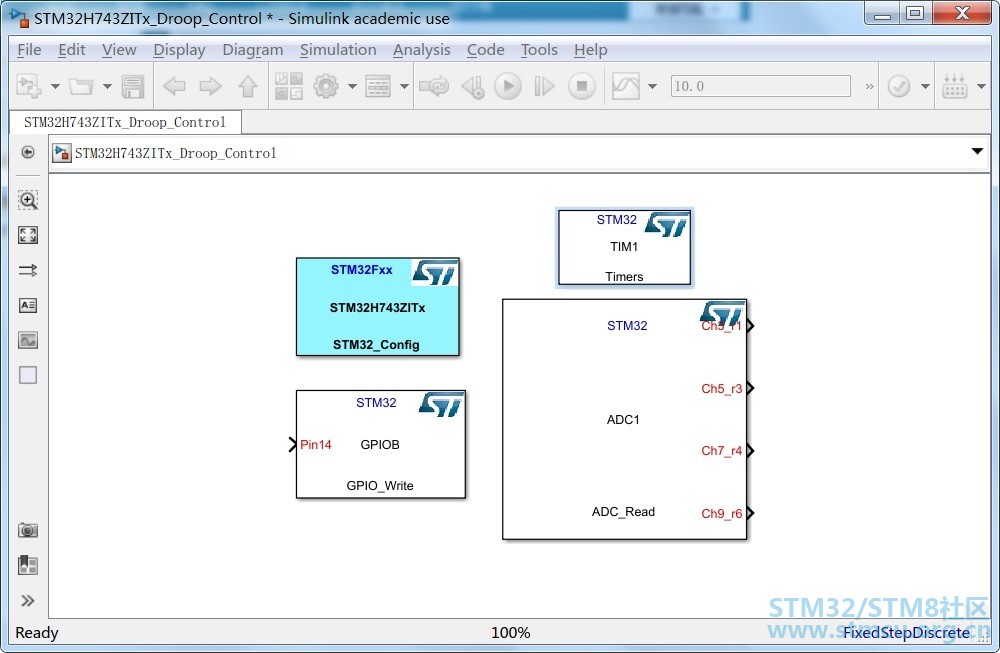Open the Library Browser icon
The width and height of the screenshot is (1000, 653).
289,86
